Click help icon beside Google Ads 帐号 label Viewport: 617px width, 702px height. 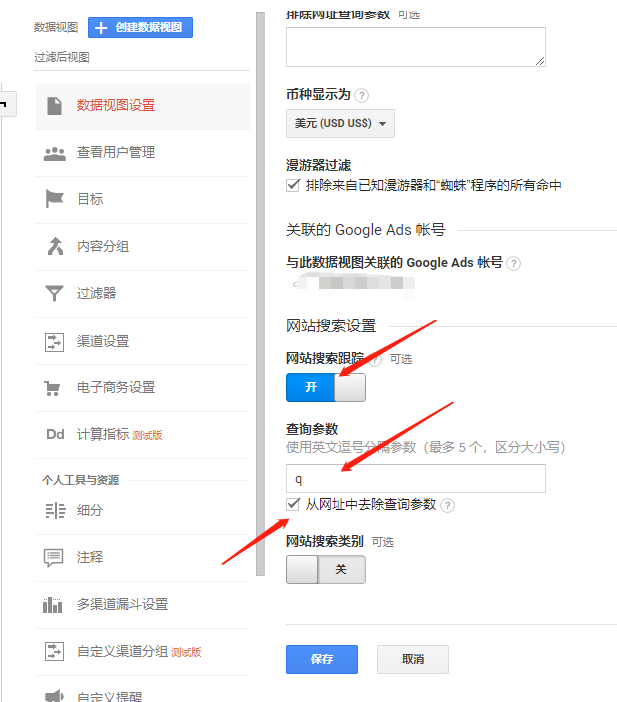(514, 263)
